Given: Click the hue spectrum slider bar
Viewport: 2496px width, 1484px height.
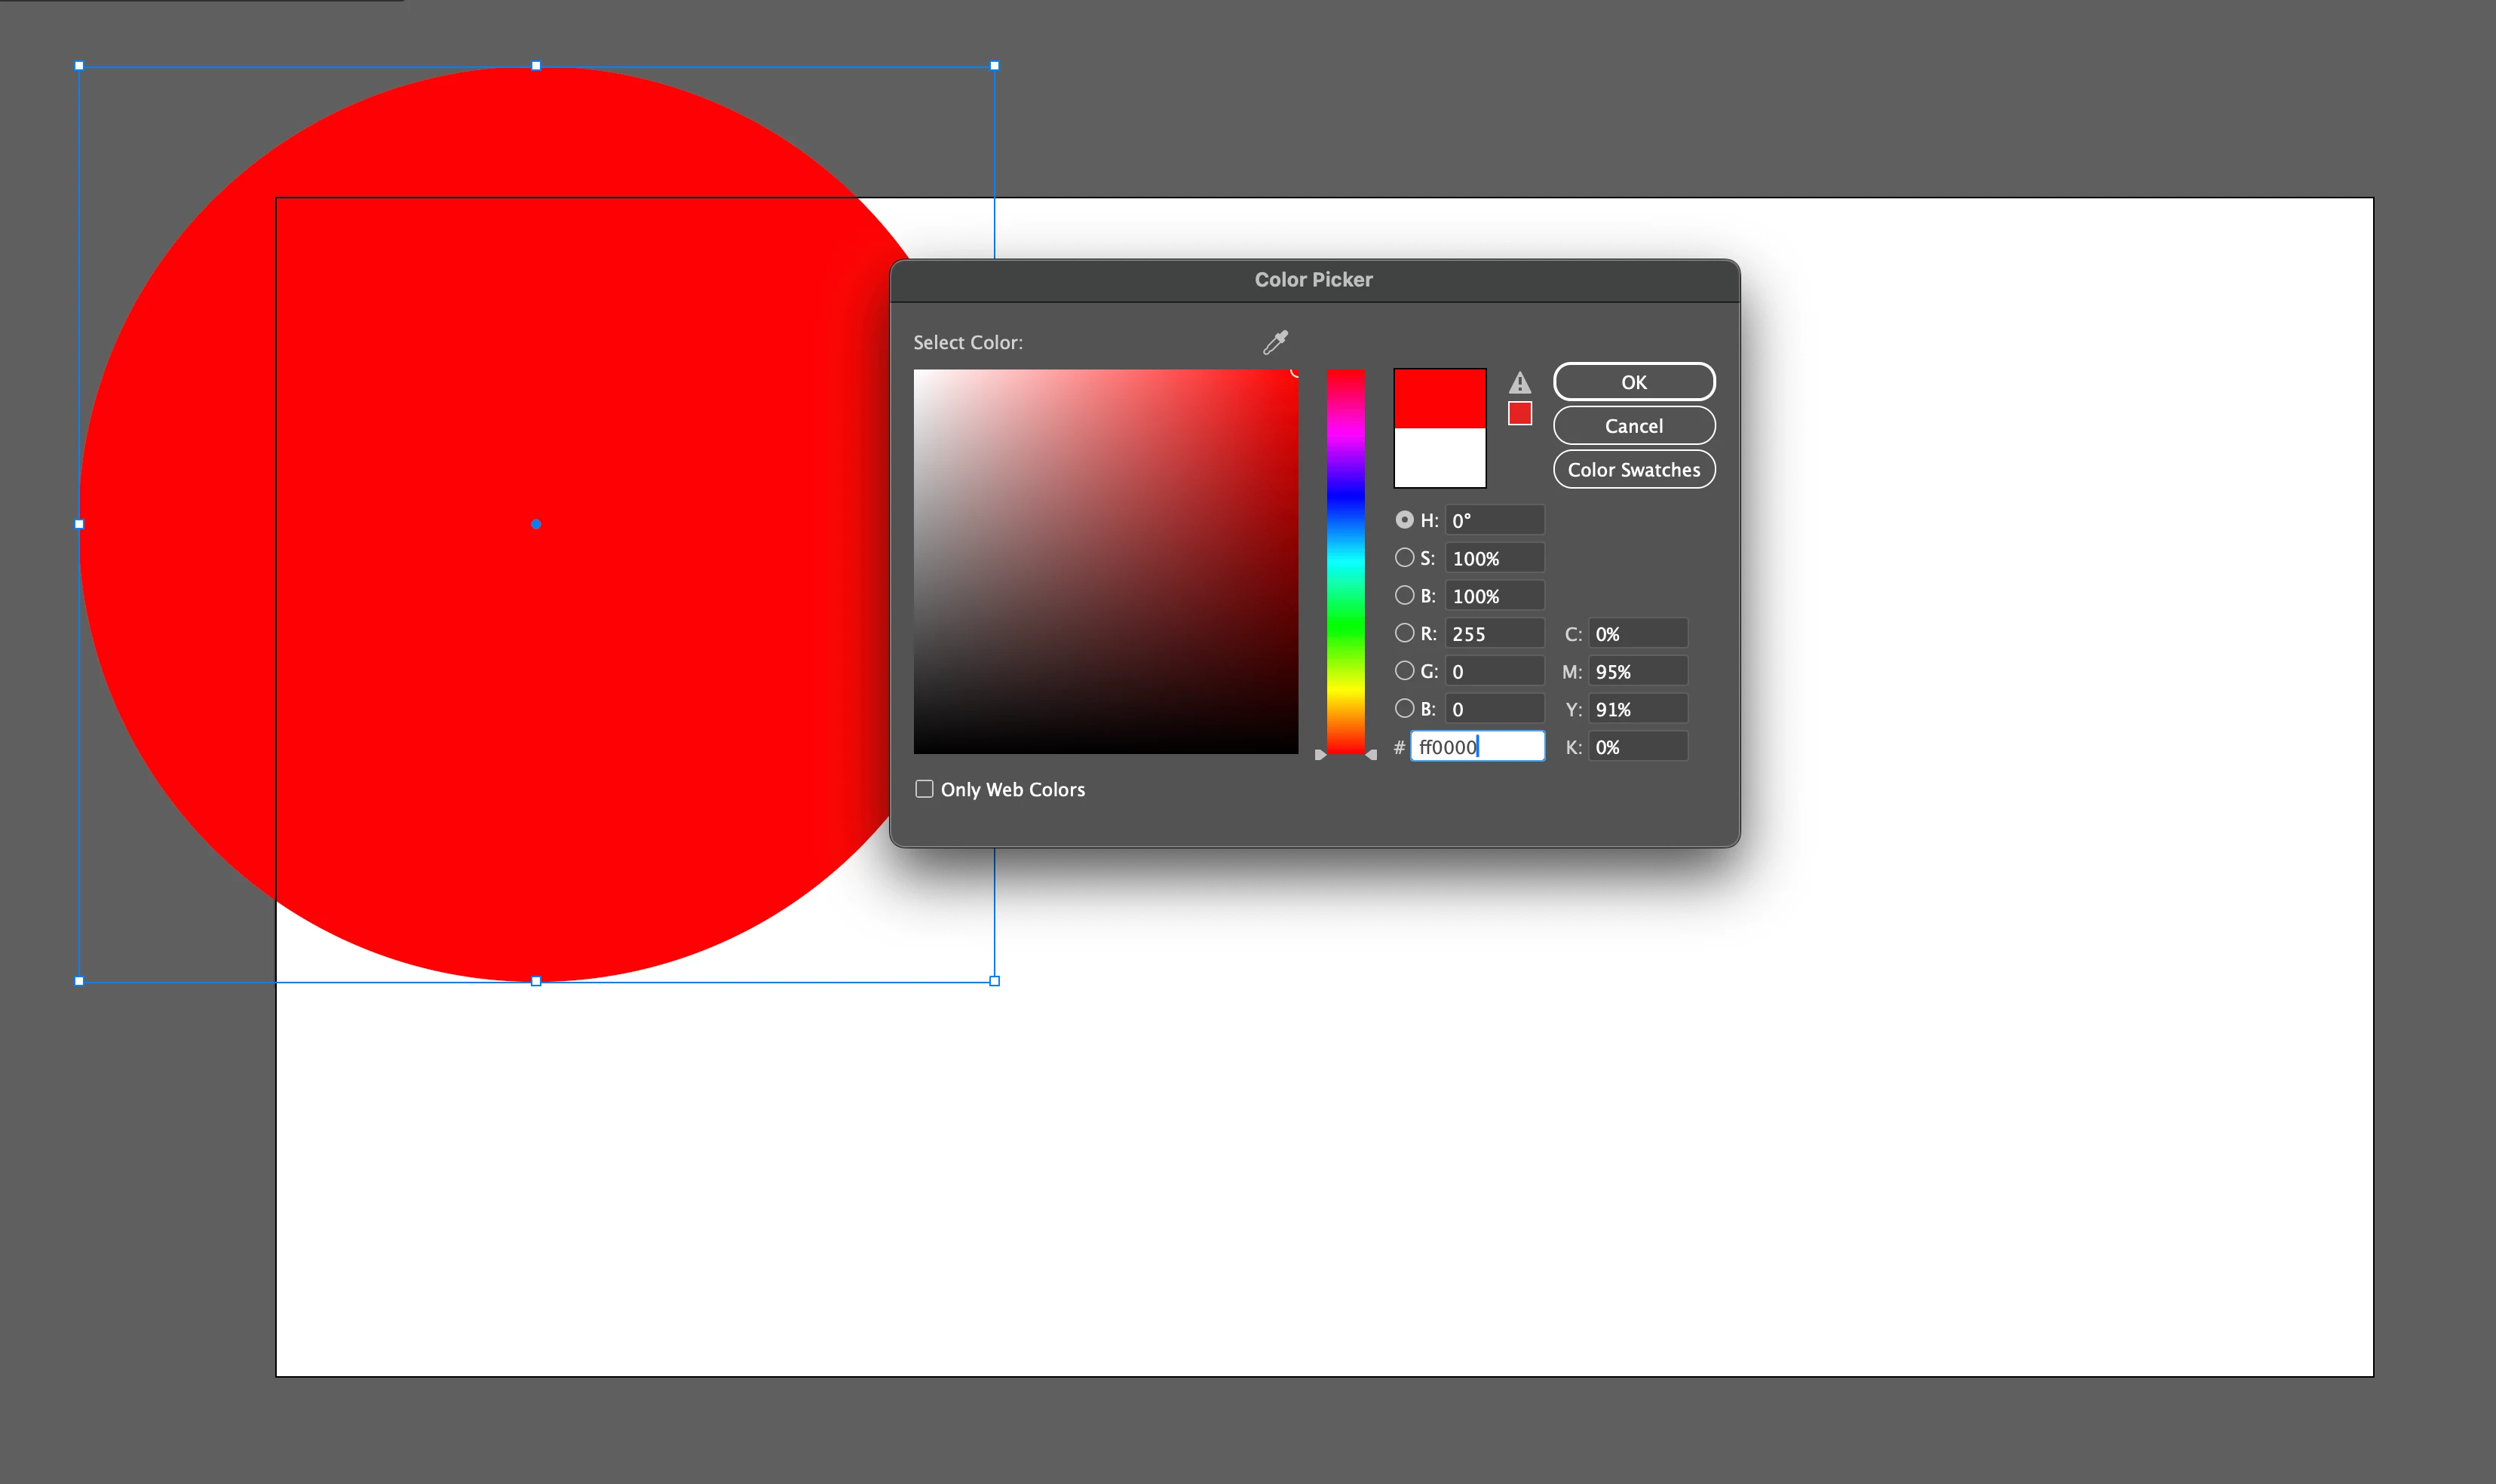Looking at the screenshot, I should (1345, 560).
